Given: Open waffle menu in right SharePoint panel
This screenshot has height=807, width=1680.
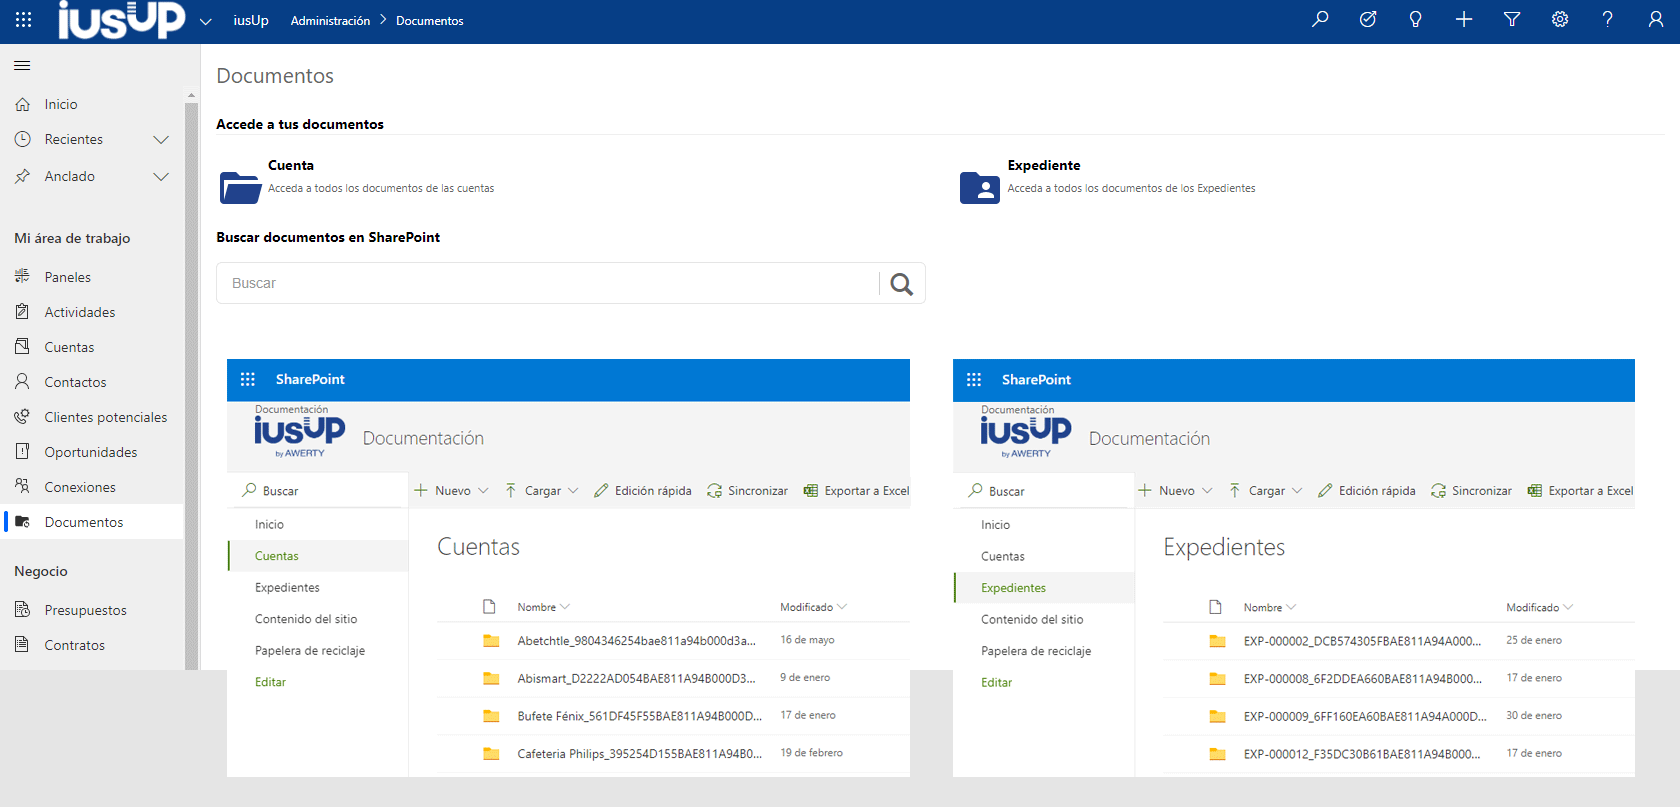Looking at the screenshot, I should tap(974, 379).
